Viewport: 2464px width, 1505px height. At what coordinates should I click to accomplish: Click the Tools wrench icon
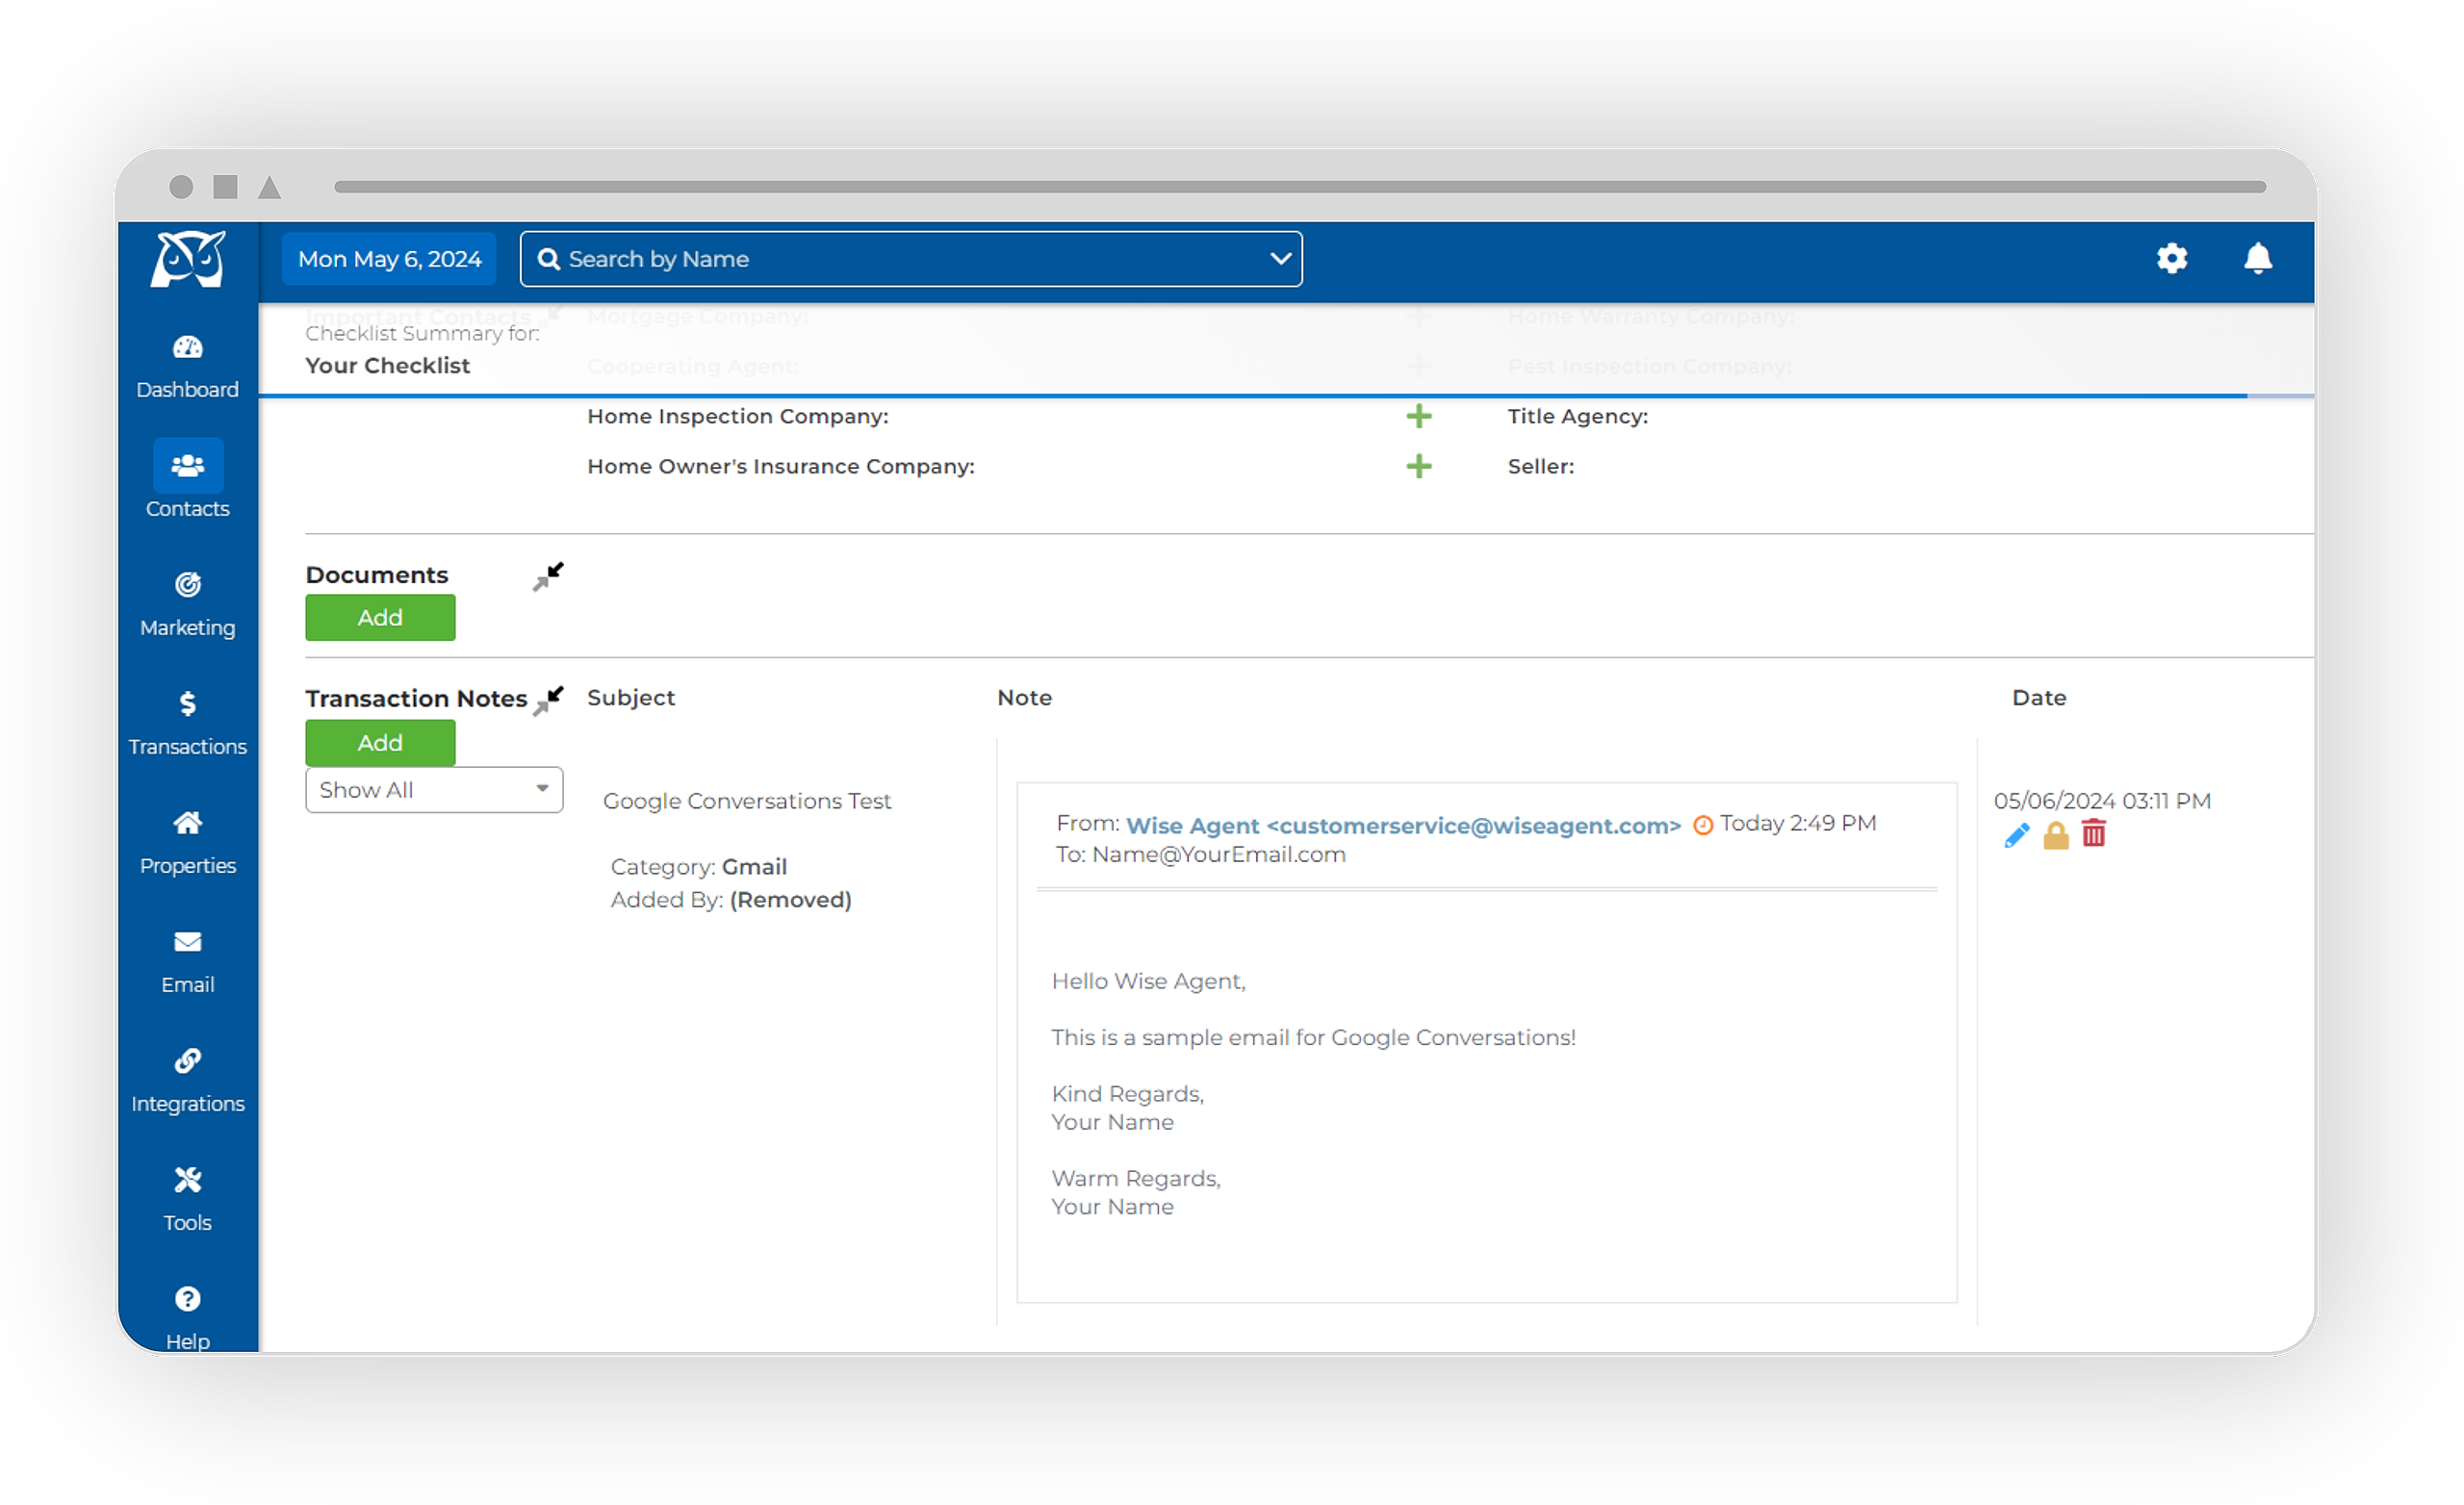tap(187, 1179)
